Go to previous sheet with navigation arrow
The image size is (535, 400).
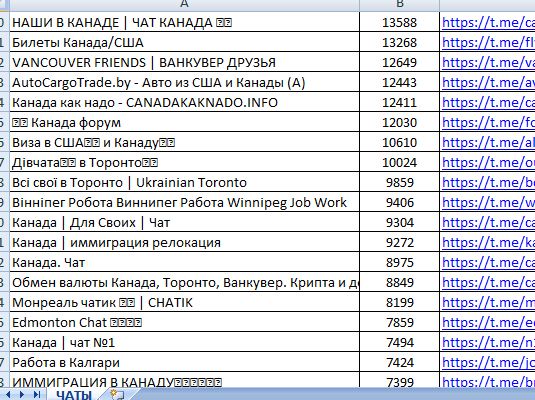click(x=8, y=395)
